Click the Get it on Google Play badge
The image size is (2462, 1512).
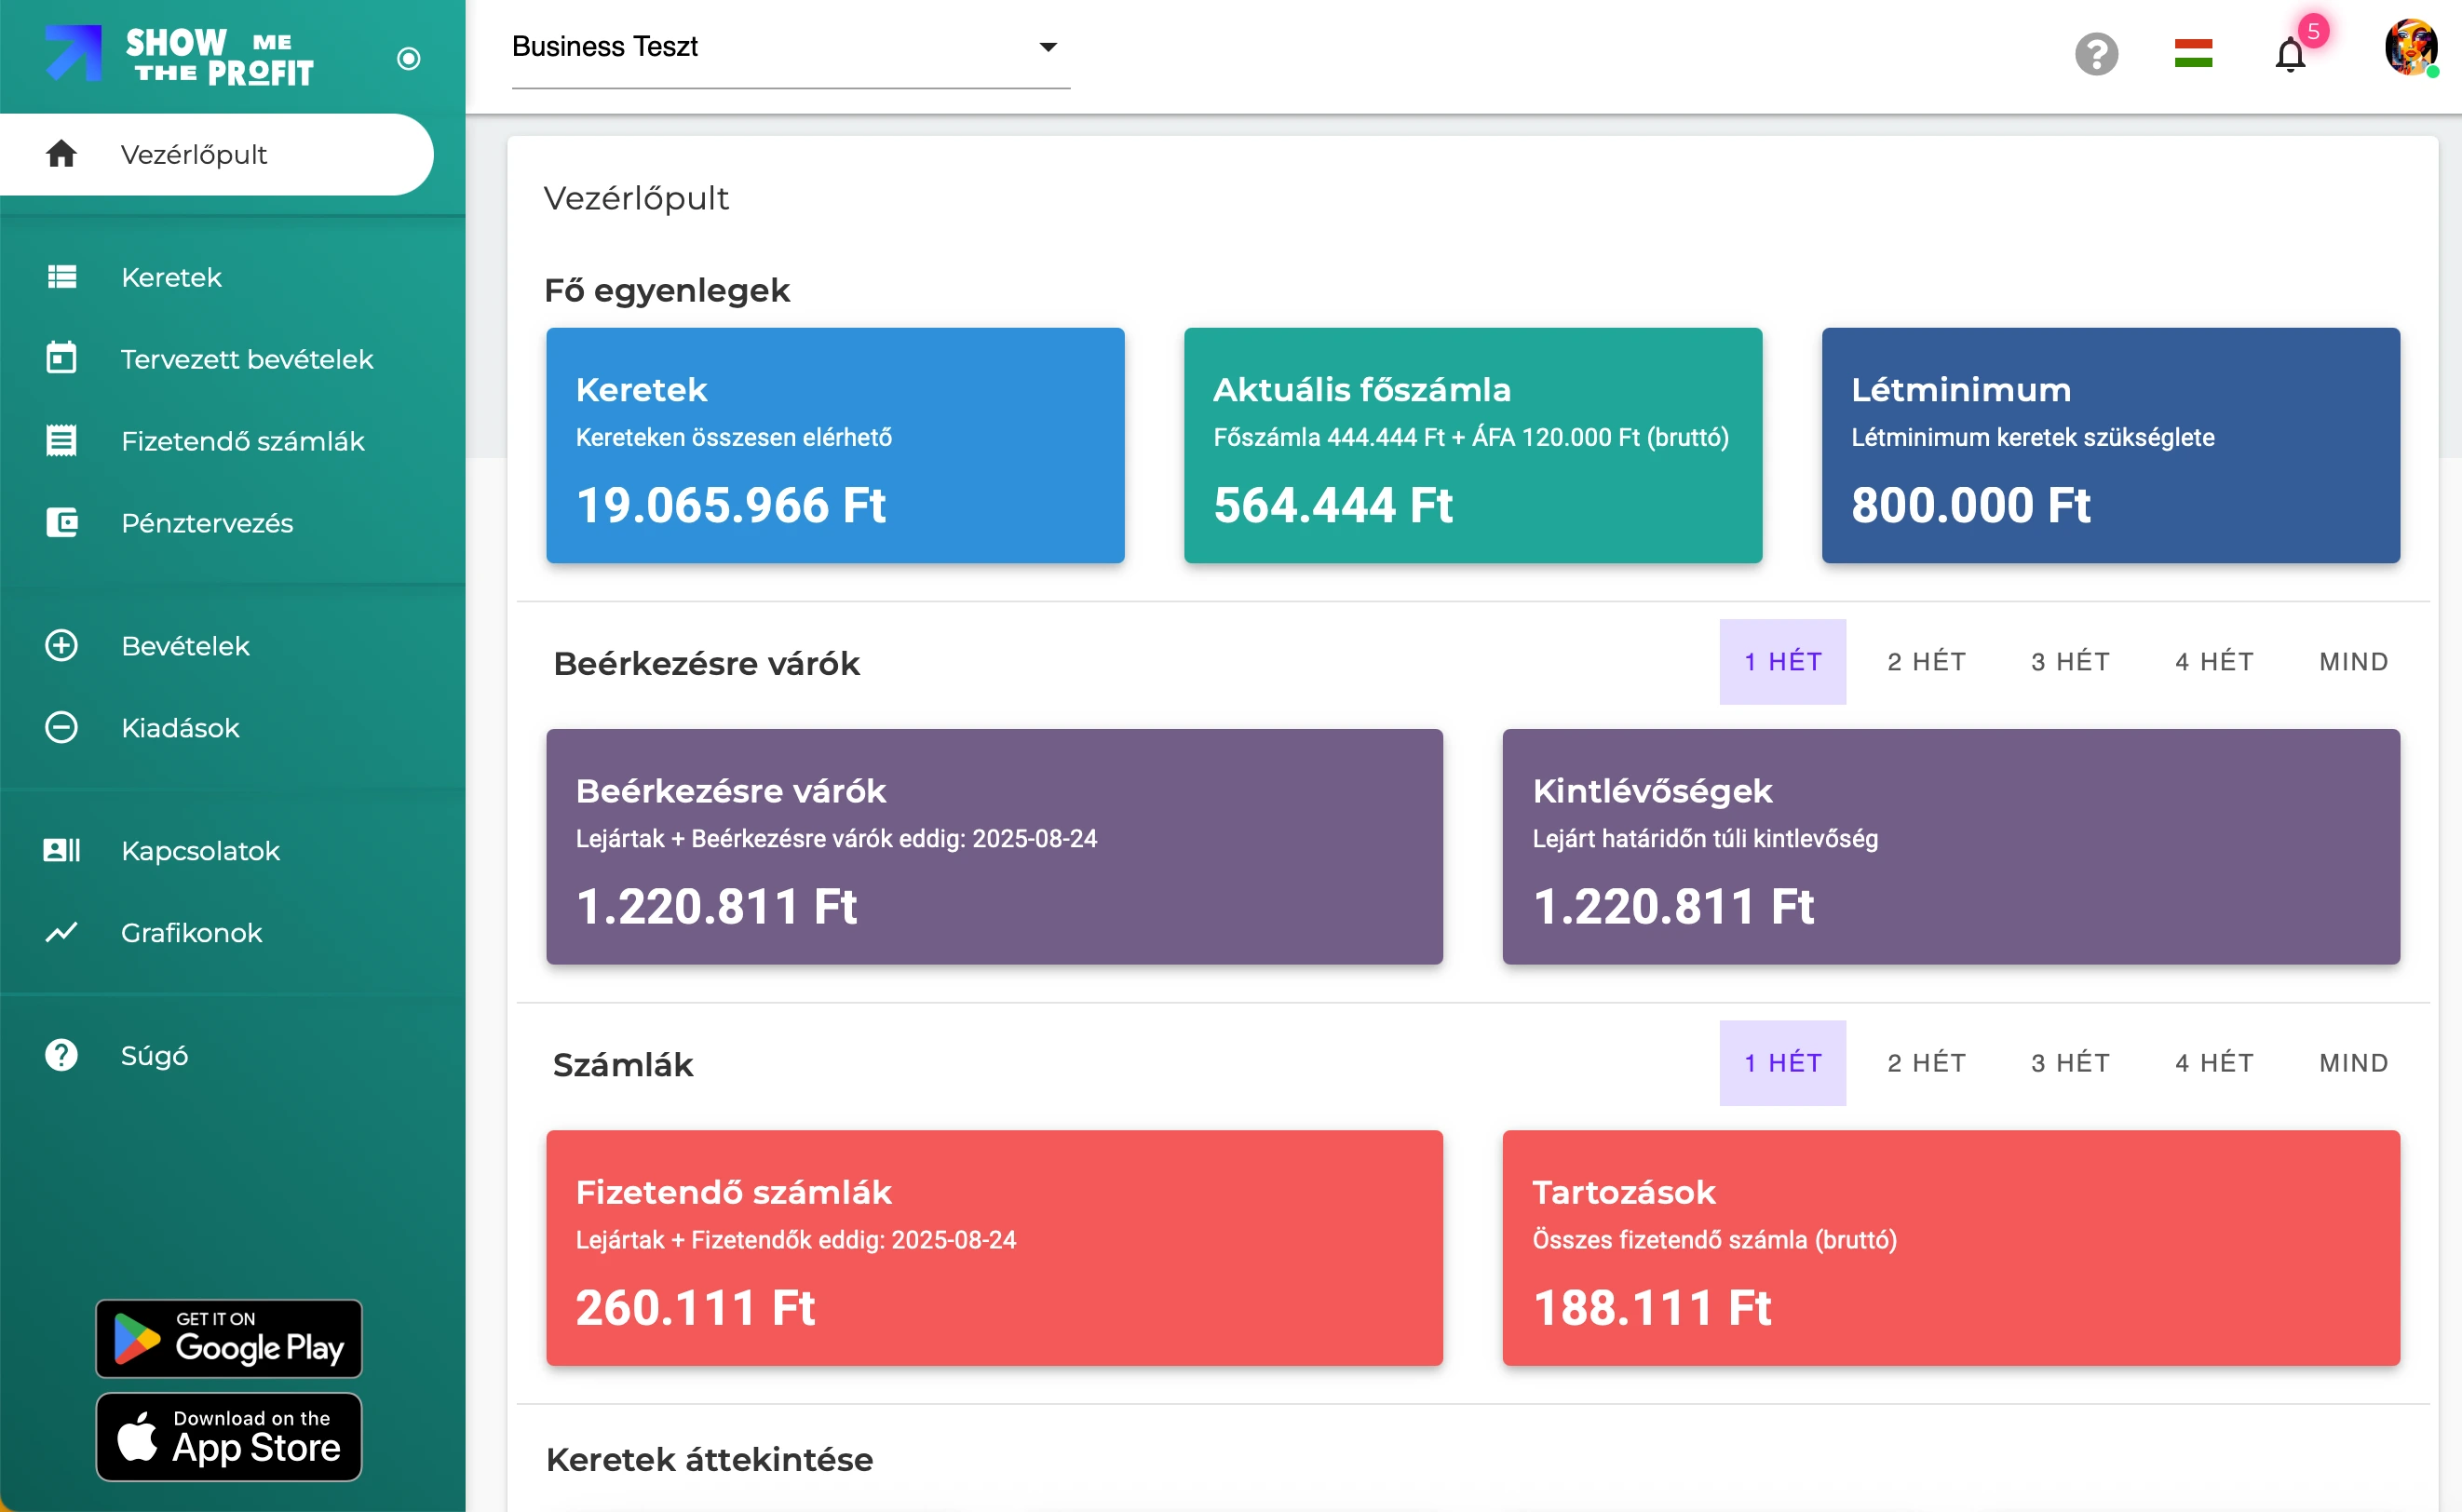(229, 1338)
